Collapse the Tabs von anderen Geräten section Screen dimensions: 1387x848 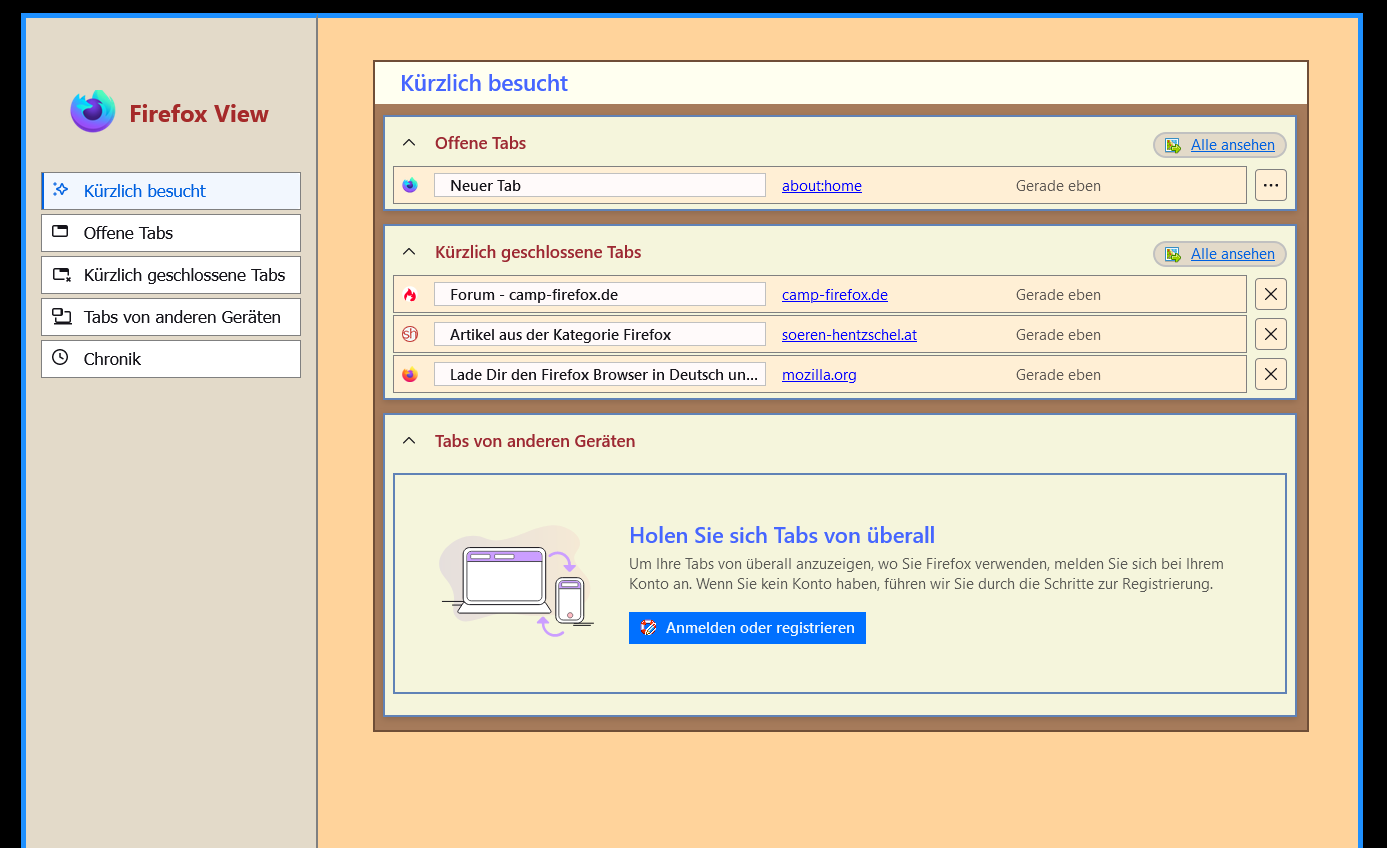[x=409, y=441]
